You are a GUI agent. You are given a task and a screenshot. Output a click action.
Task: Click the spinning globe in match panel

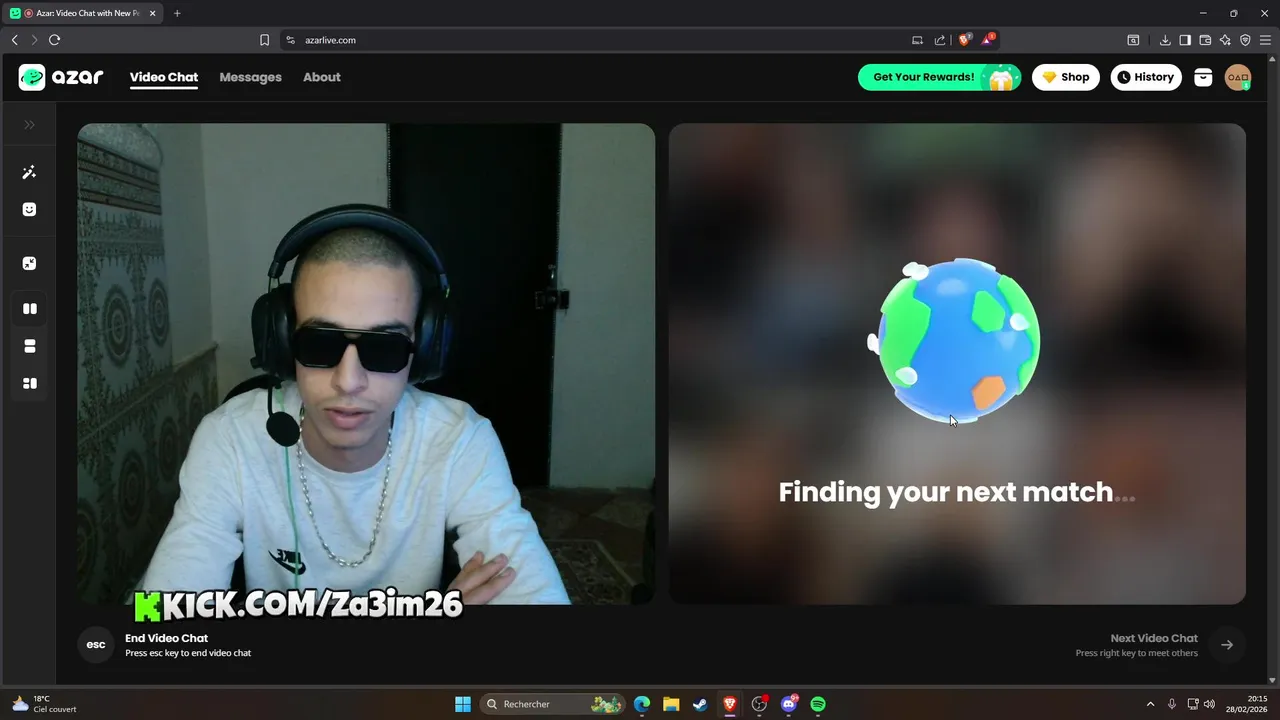pyautogui.click(x=958, y=342)
